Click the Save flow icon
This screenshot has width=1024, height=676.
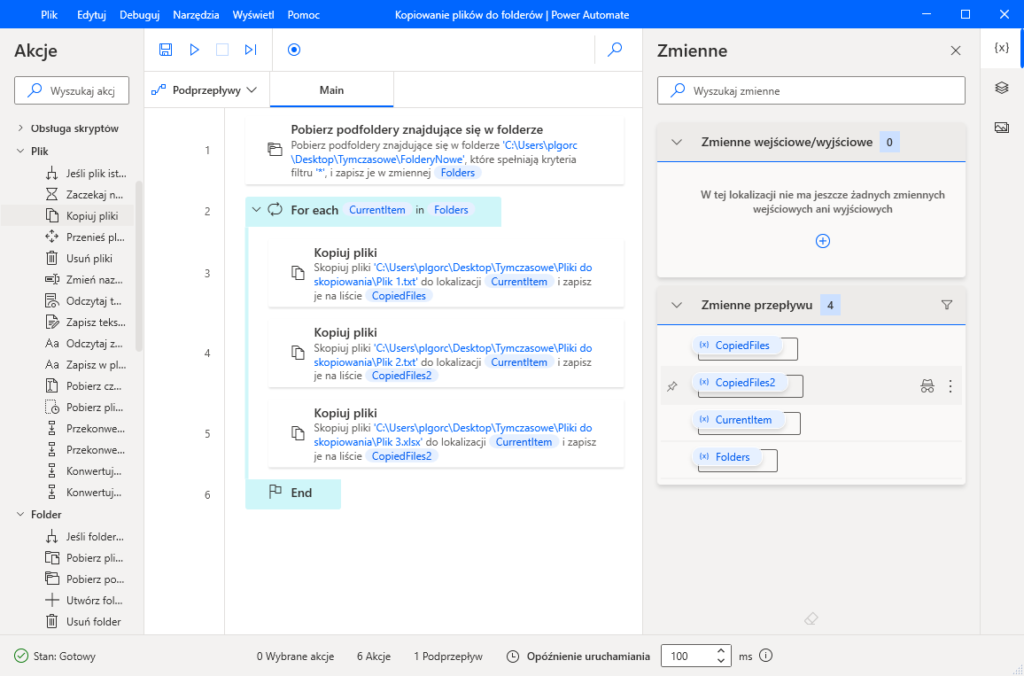[166, 50]
